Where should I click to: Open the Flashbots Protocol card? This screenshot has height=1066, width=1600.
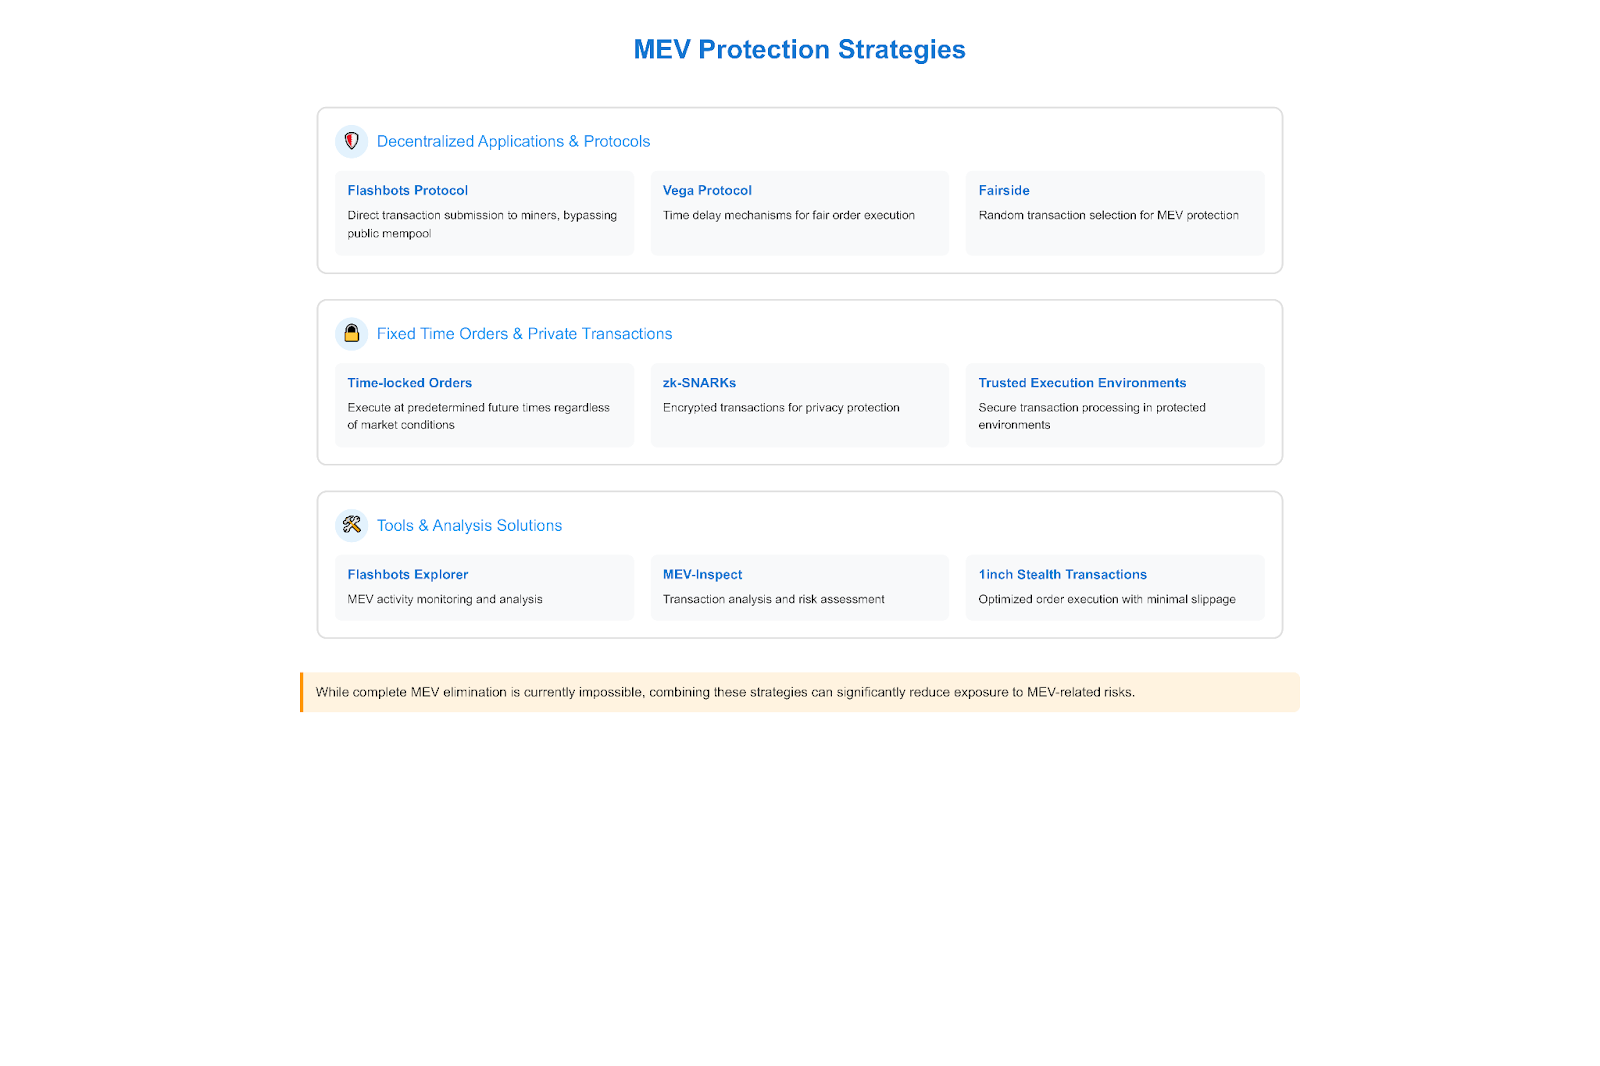(484, 213)
